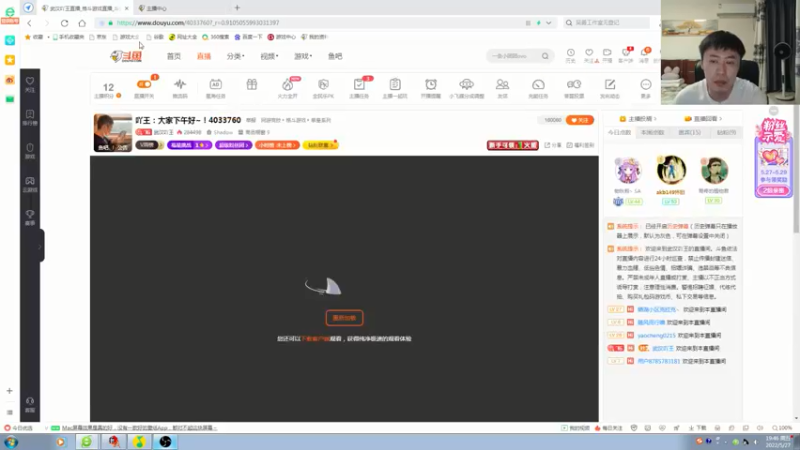The height and width of the screenshot is (450, 800).
Task: Open the gauge task icon in toolbar
Action: point(538,84)
